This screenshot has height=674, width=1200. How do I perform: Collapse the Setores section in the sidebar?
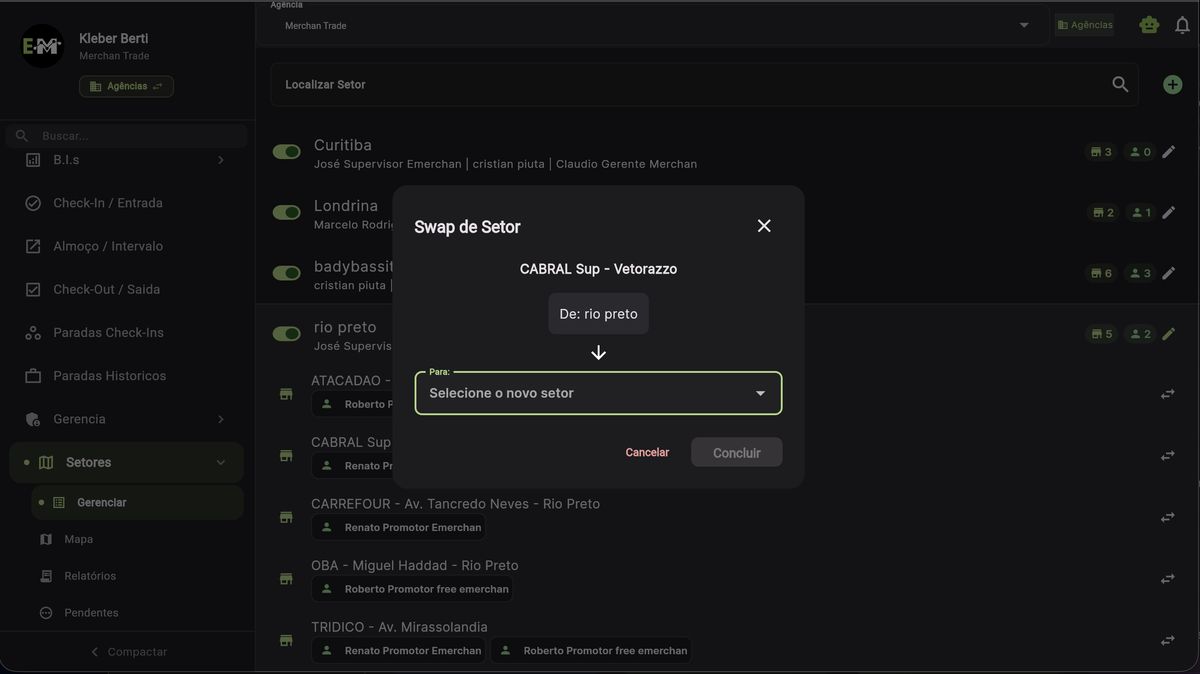pyautogui.click(x=220, y=462)
